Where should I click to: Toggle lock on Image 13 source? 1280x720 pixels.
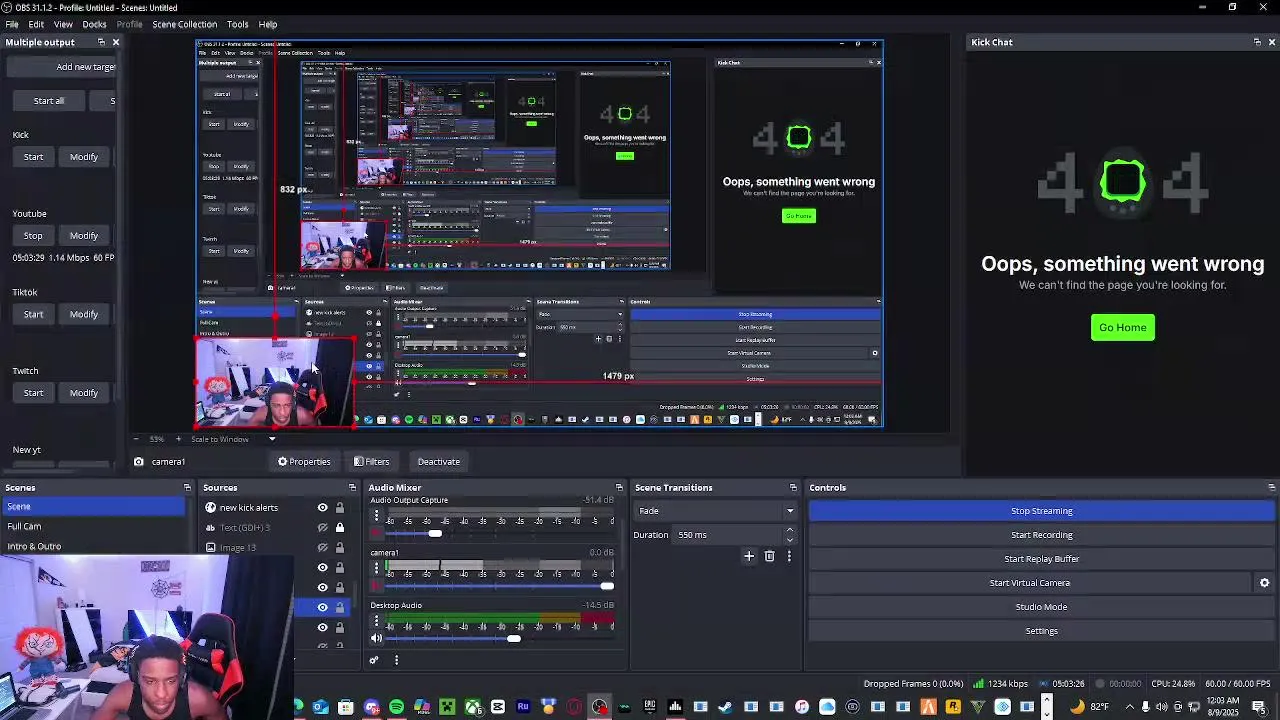click(x=339, y=548)
